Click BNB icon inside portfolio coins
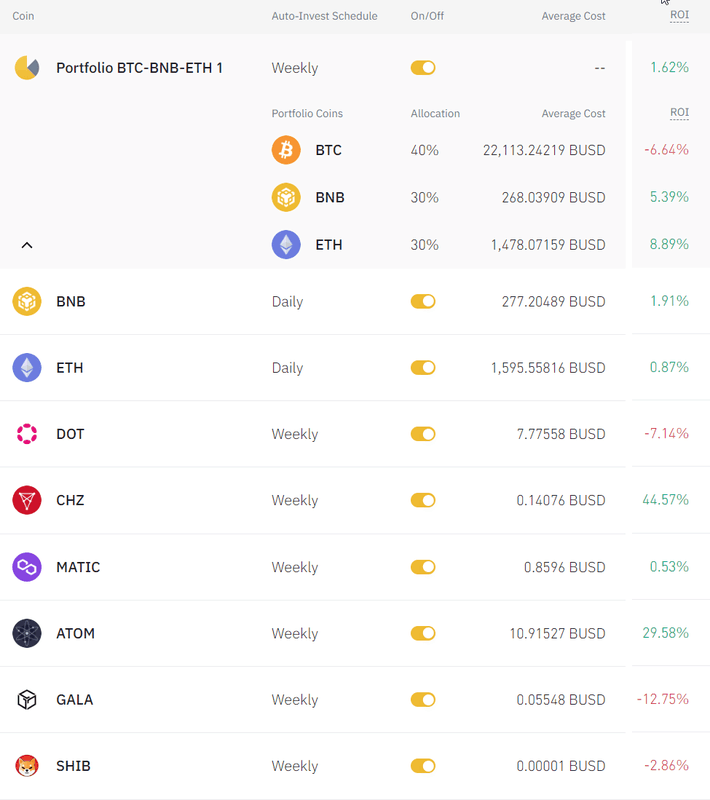710x800 pixels. tap(286, 197)
